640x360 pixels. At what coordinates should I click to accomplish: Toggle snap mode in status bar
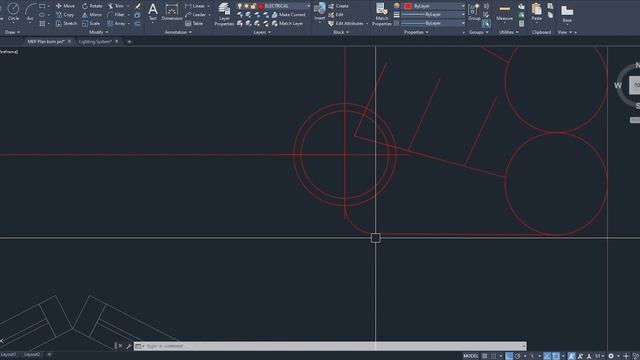[x=493, y=356]
